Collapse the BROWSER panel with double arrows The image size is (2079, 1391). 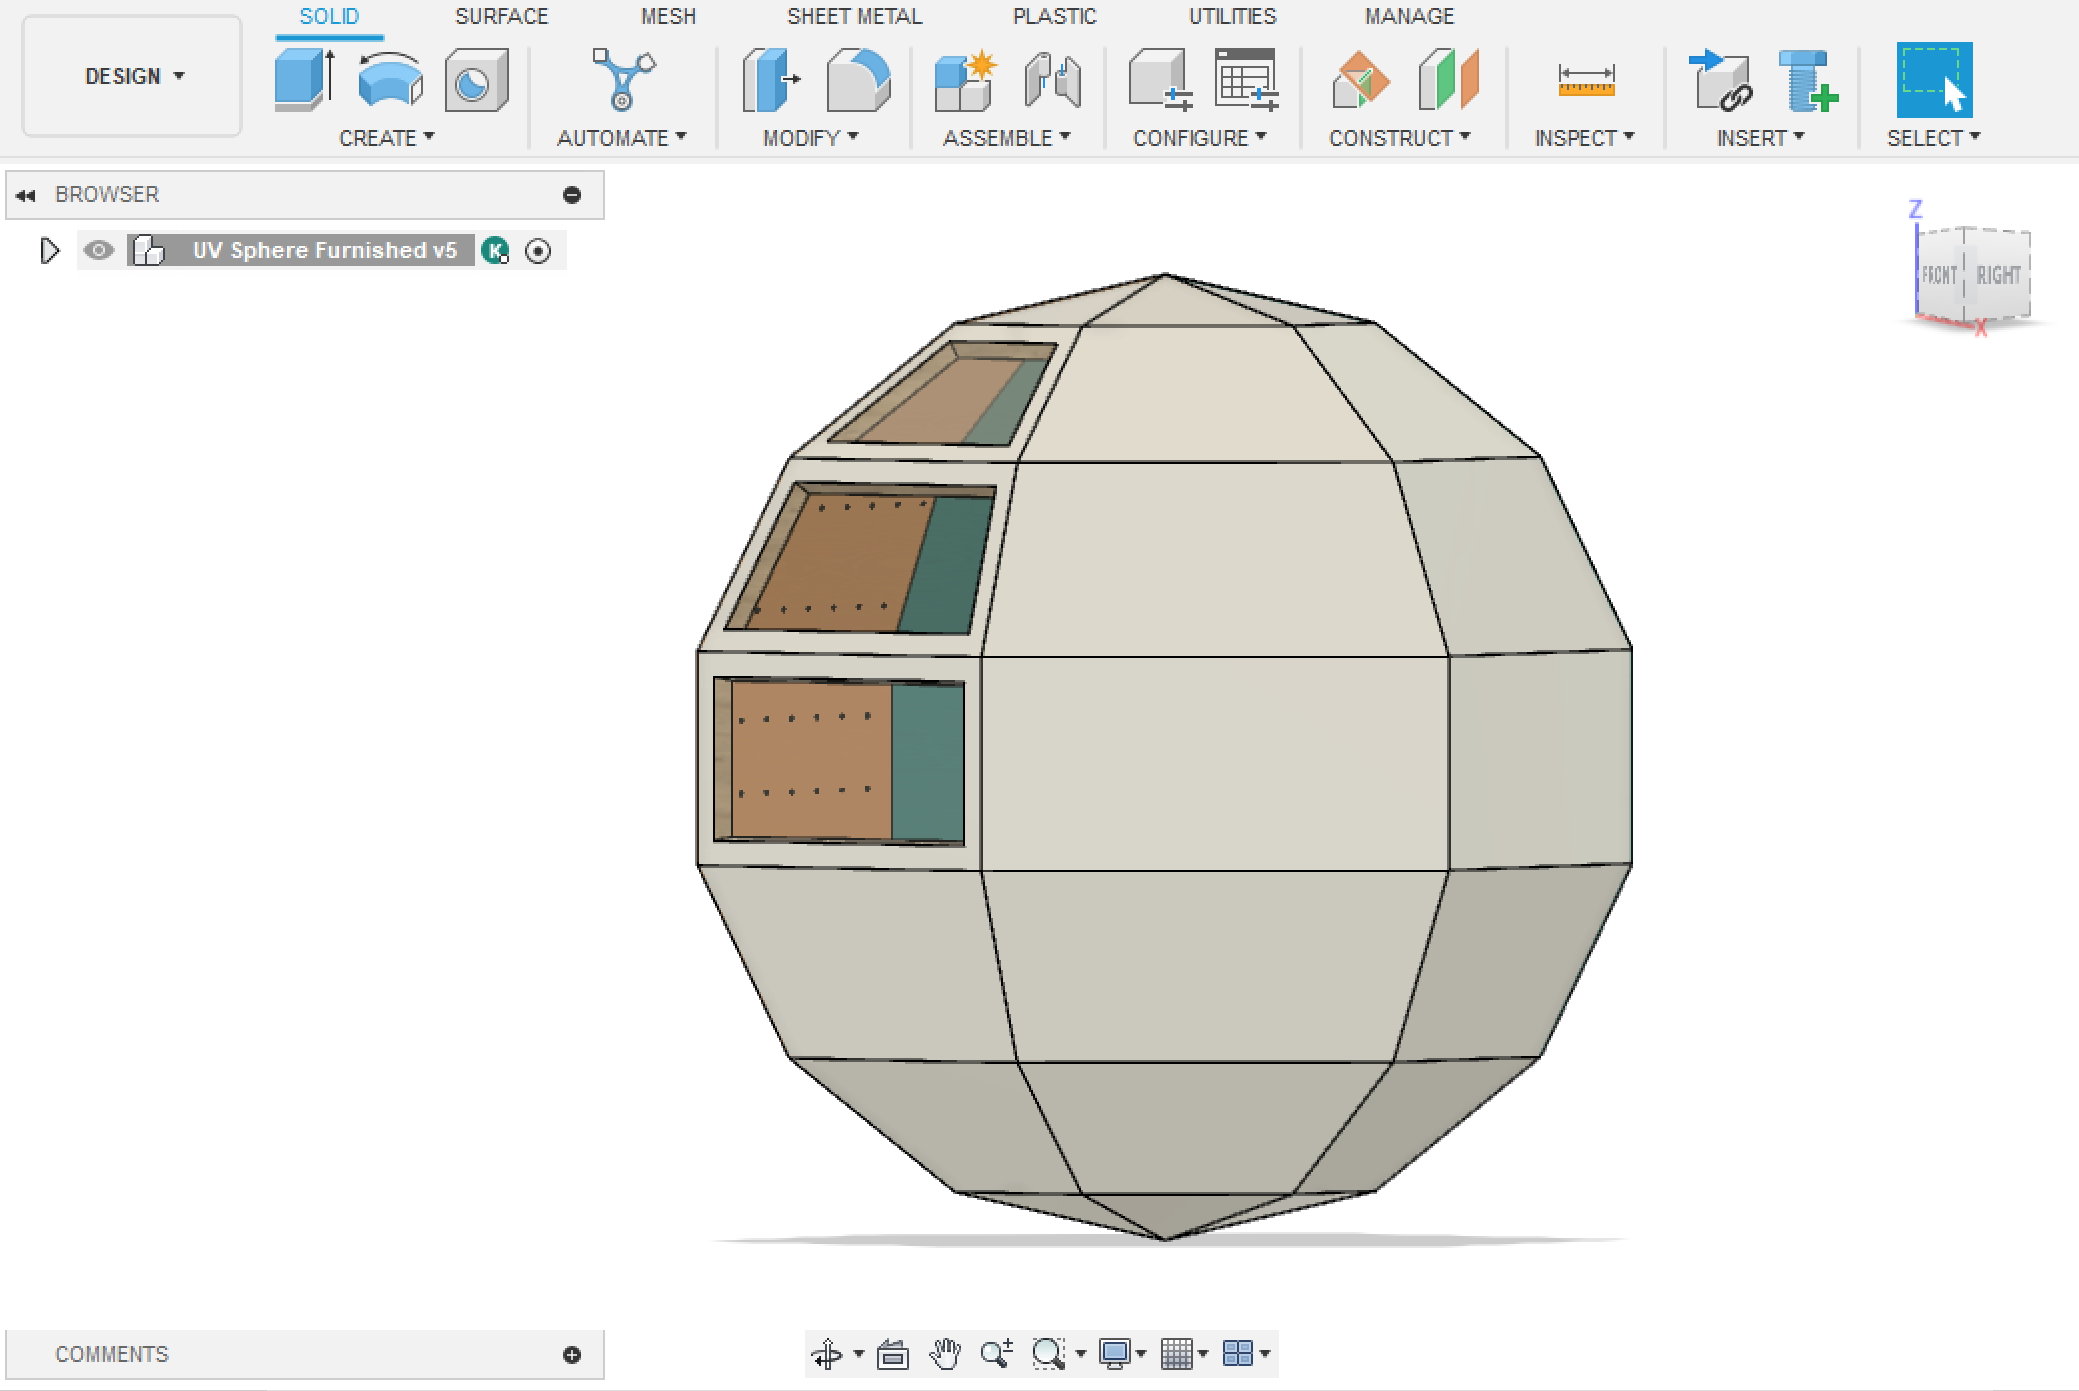[26, 195]
